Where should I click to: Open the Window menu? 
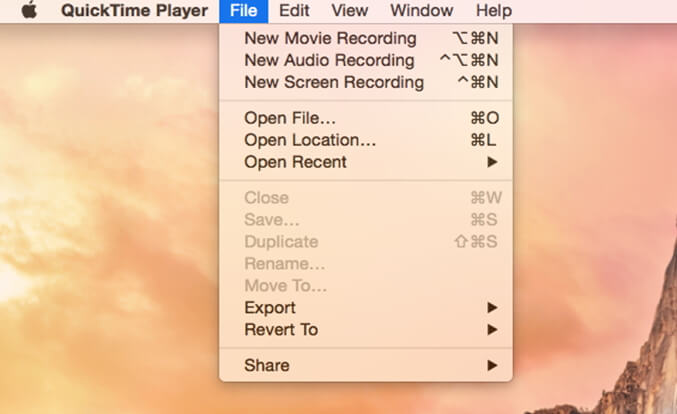click(422, 10)
